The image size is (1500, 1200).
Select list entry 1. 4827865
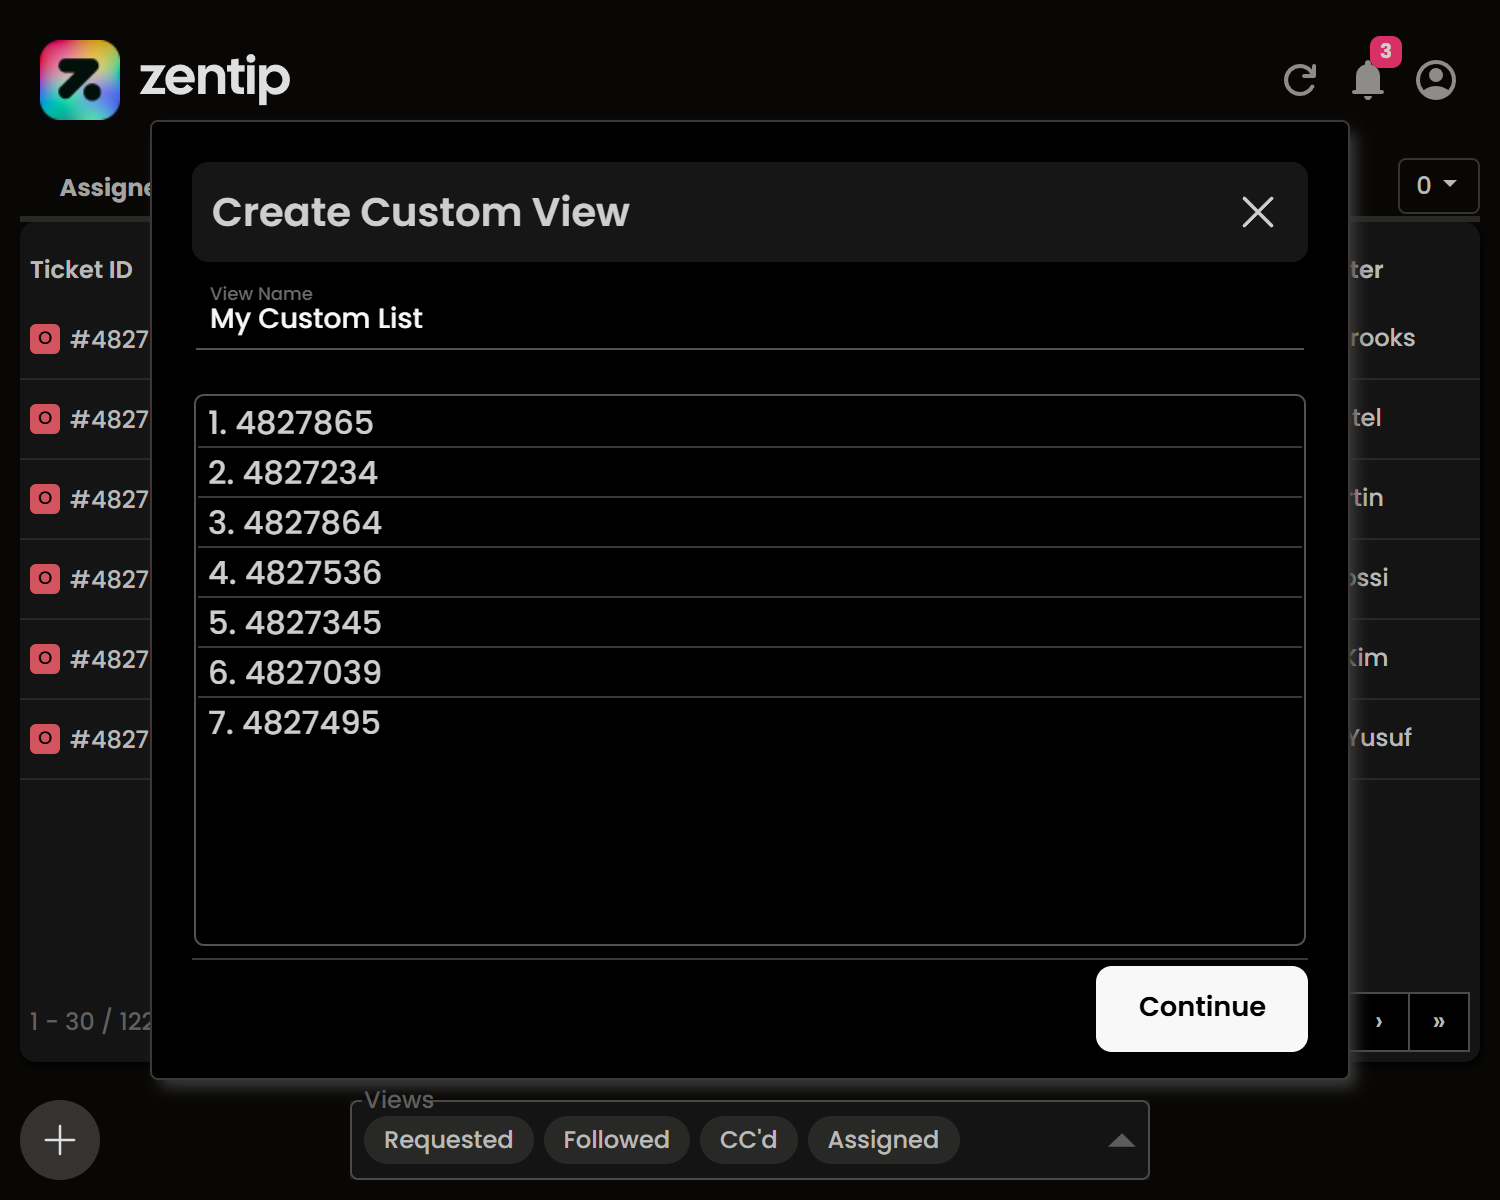tap(750, 422)
